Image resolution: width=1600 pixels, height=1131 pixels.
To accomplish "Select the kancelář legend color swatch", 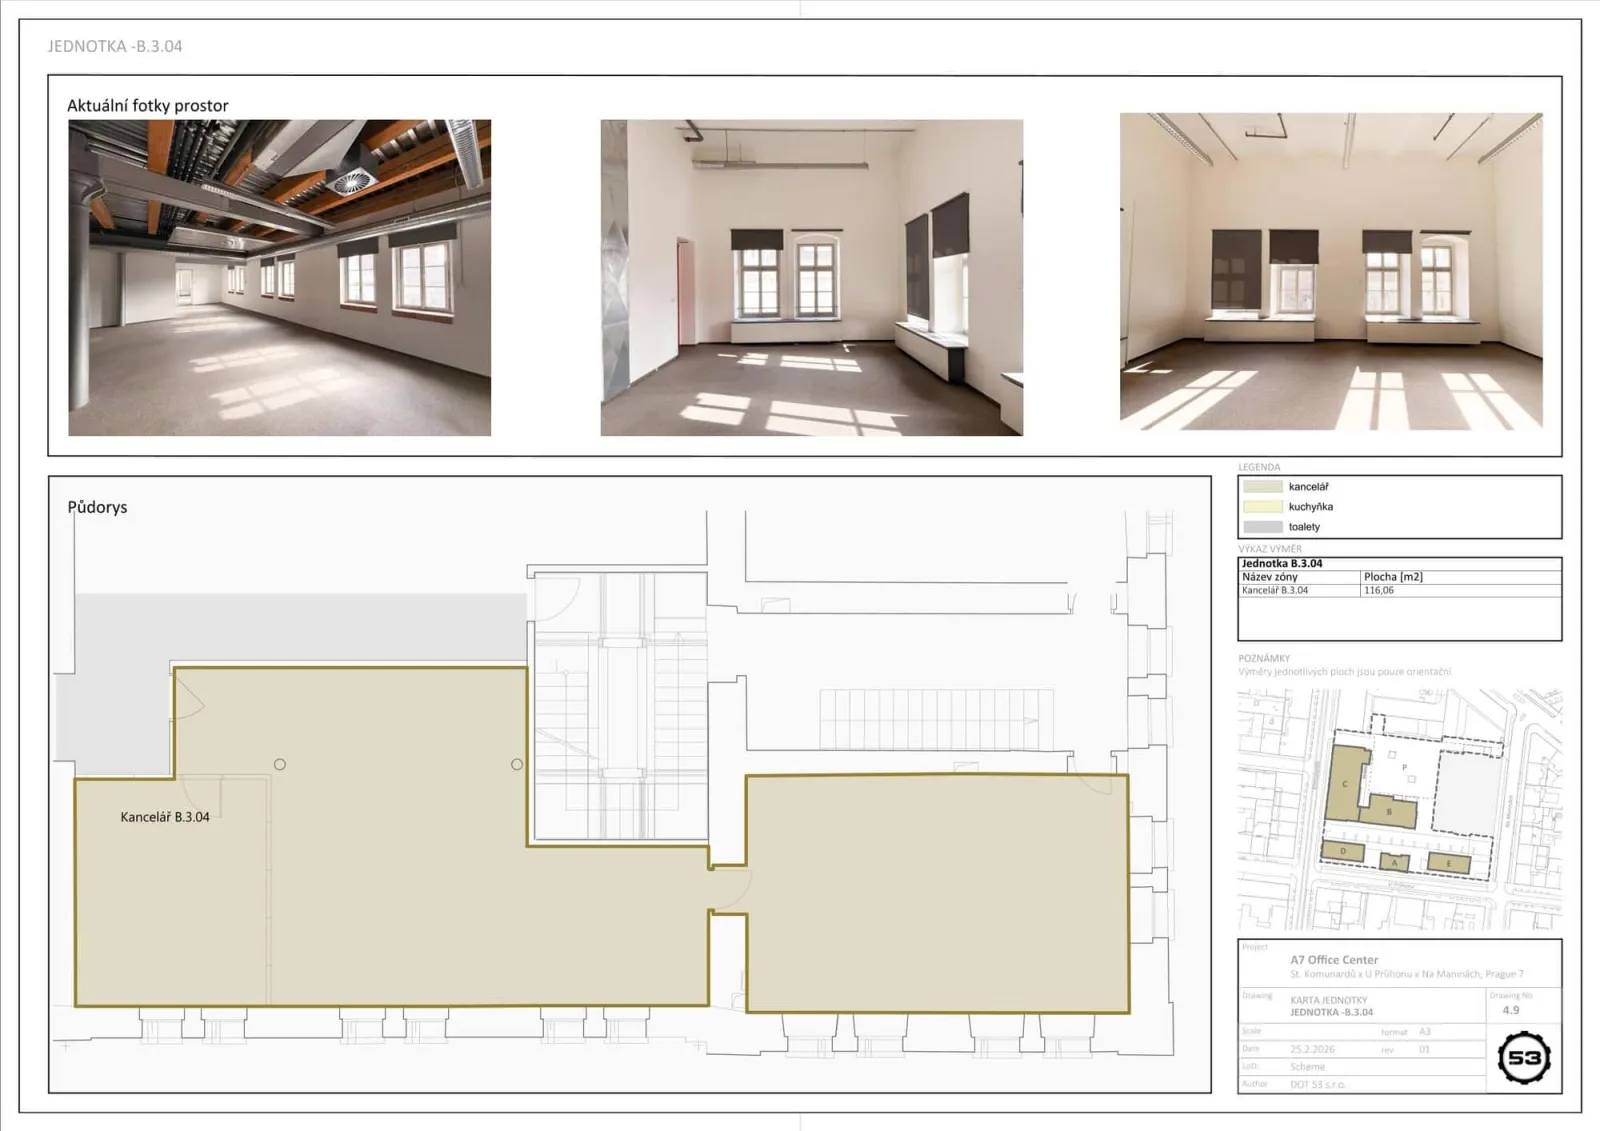I will point(1262,487).
